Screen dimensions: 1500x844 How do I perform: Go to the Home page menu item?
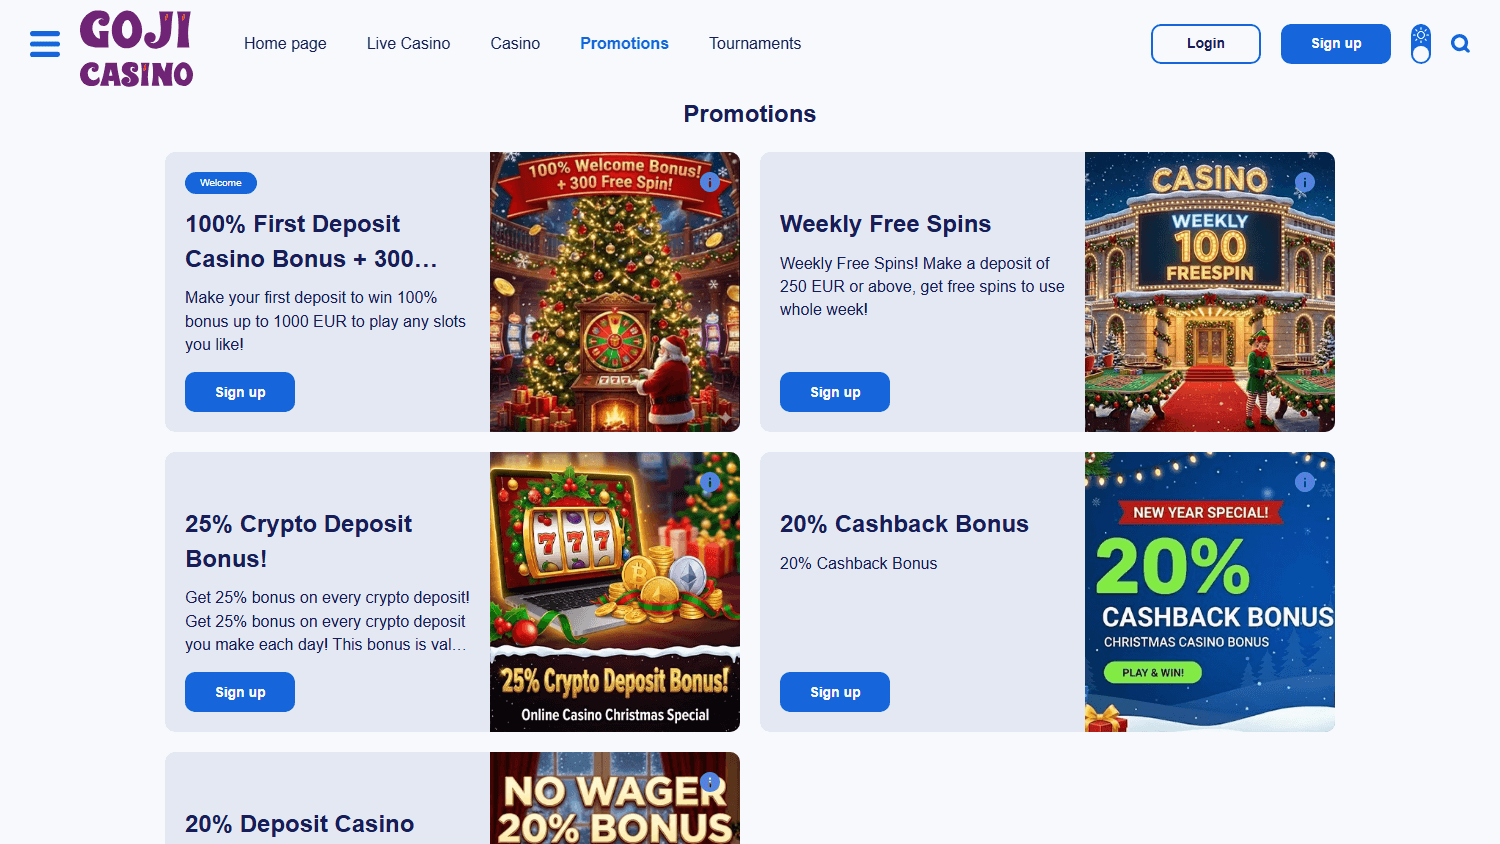click(x=285, y=44)
